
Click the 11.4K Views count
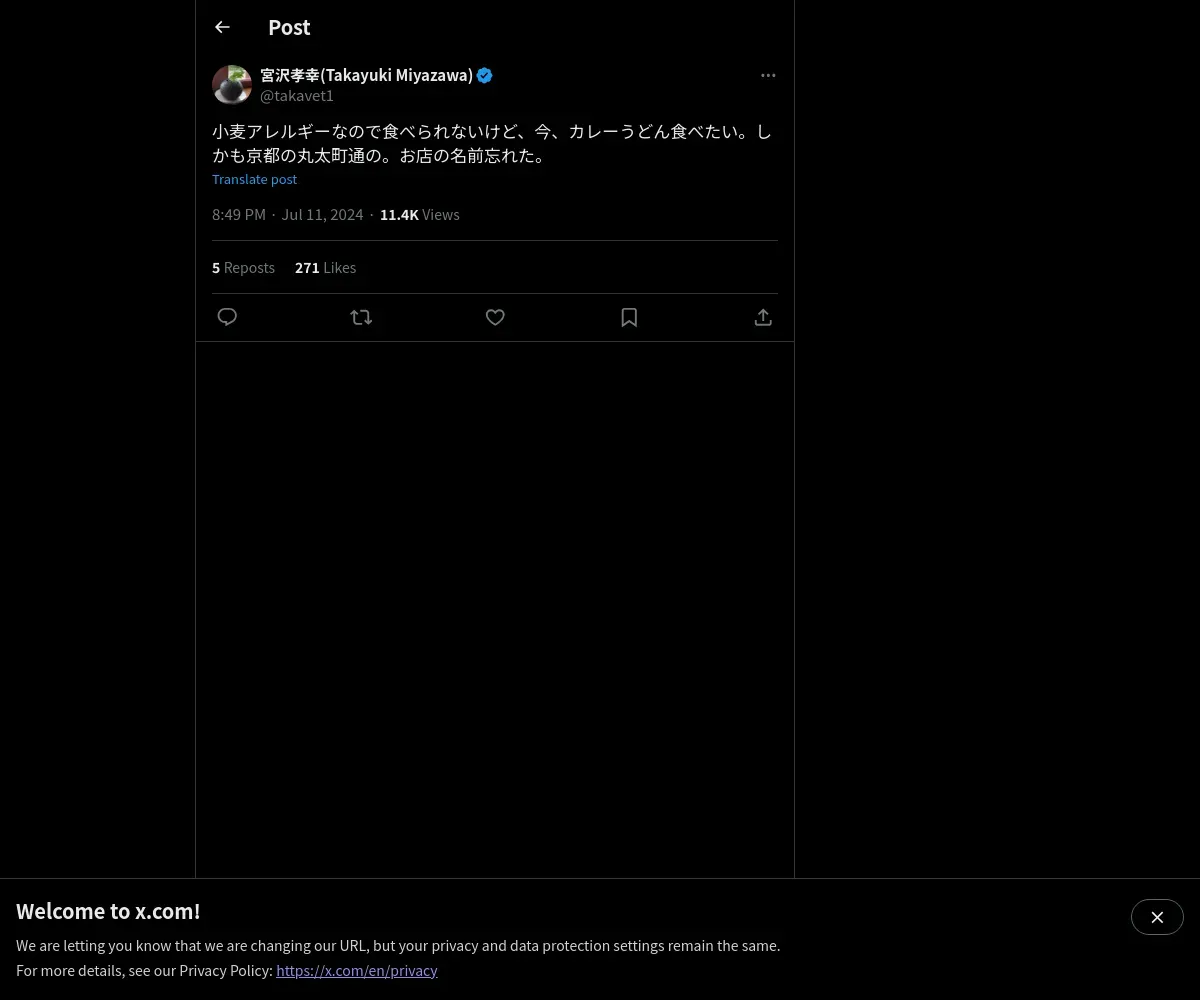click(420, 214)
